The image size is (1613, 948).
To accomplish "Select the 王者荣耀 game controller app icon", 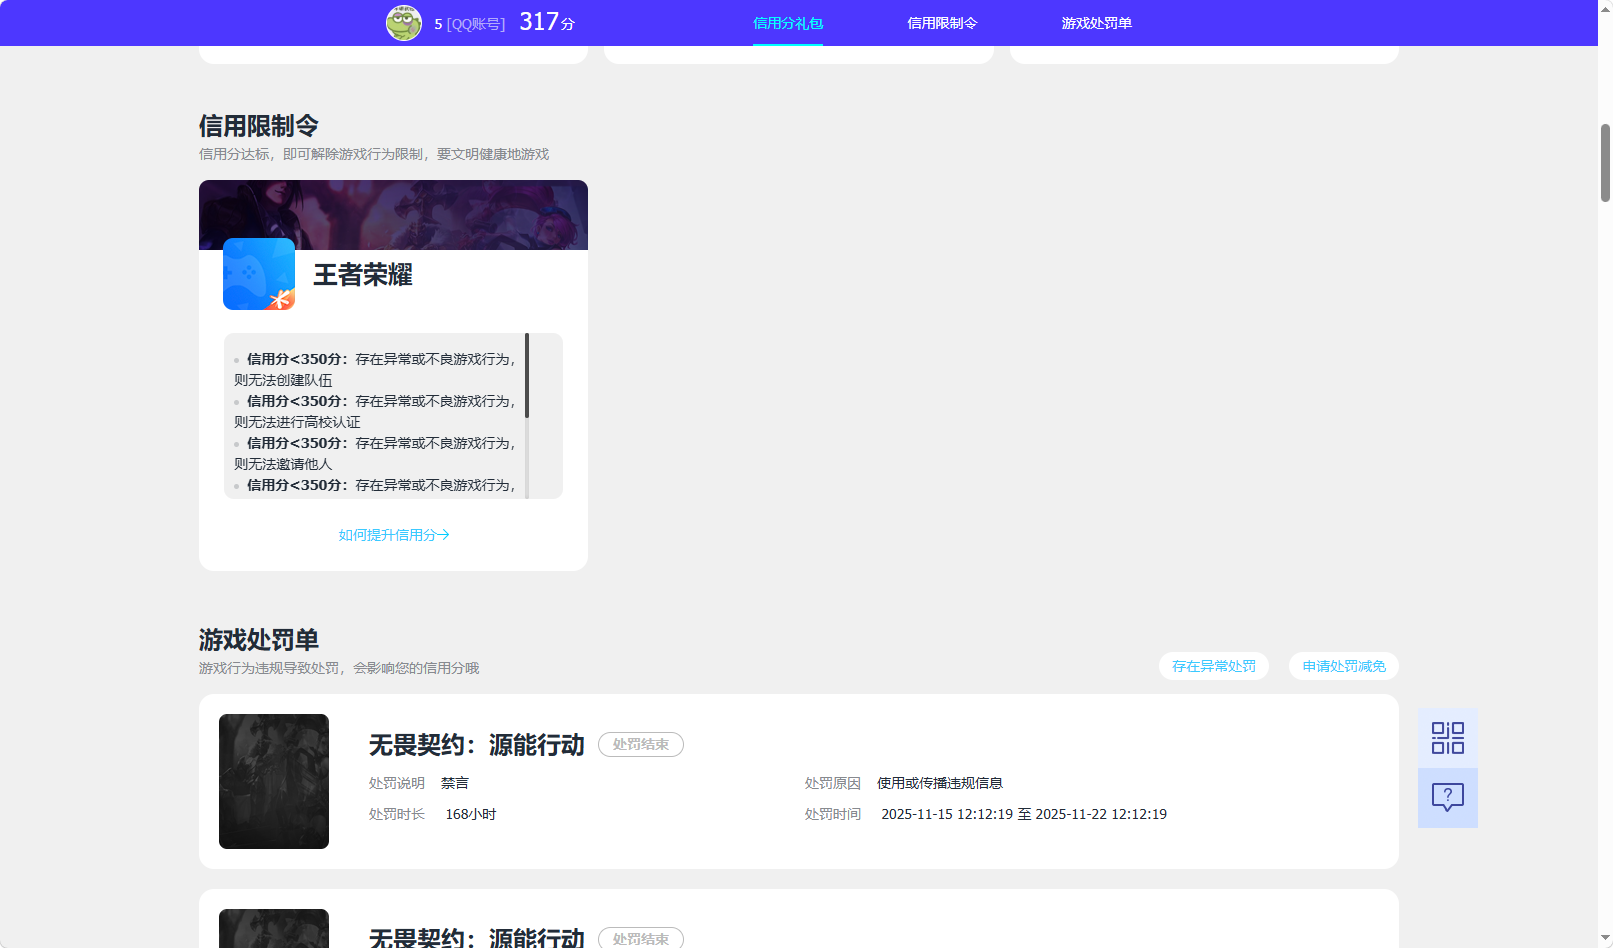I will pyautogui.click(x=258, y=274).
